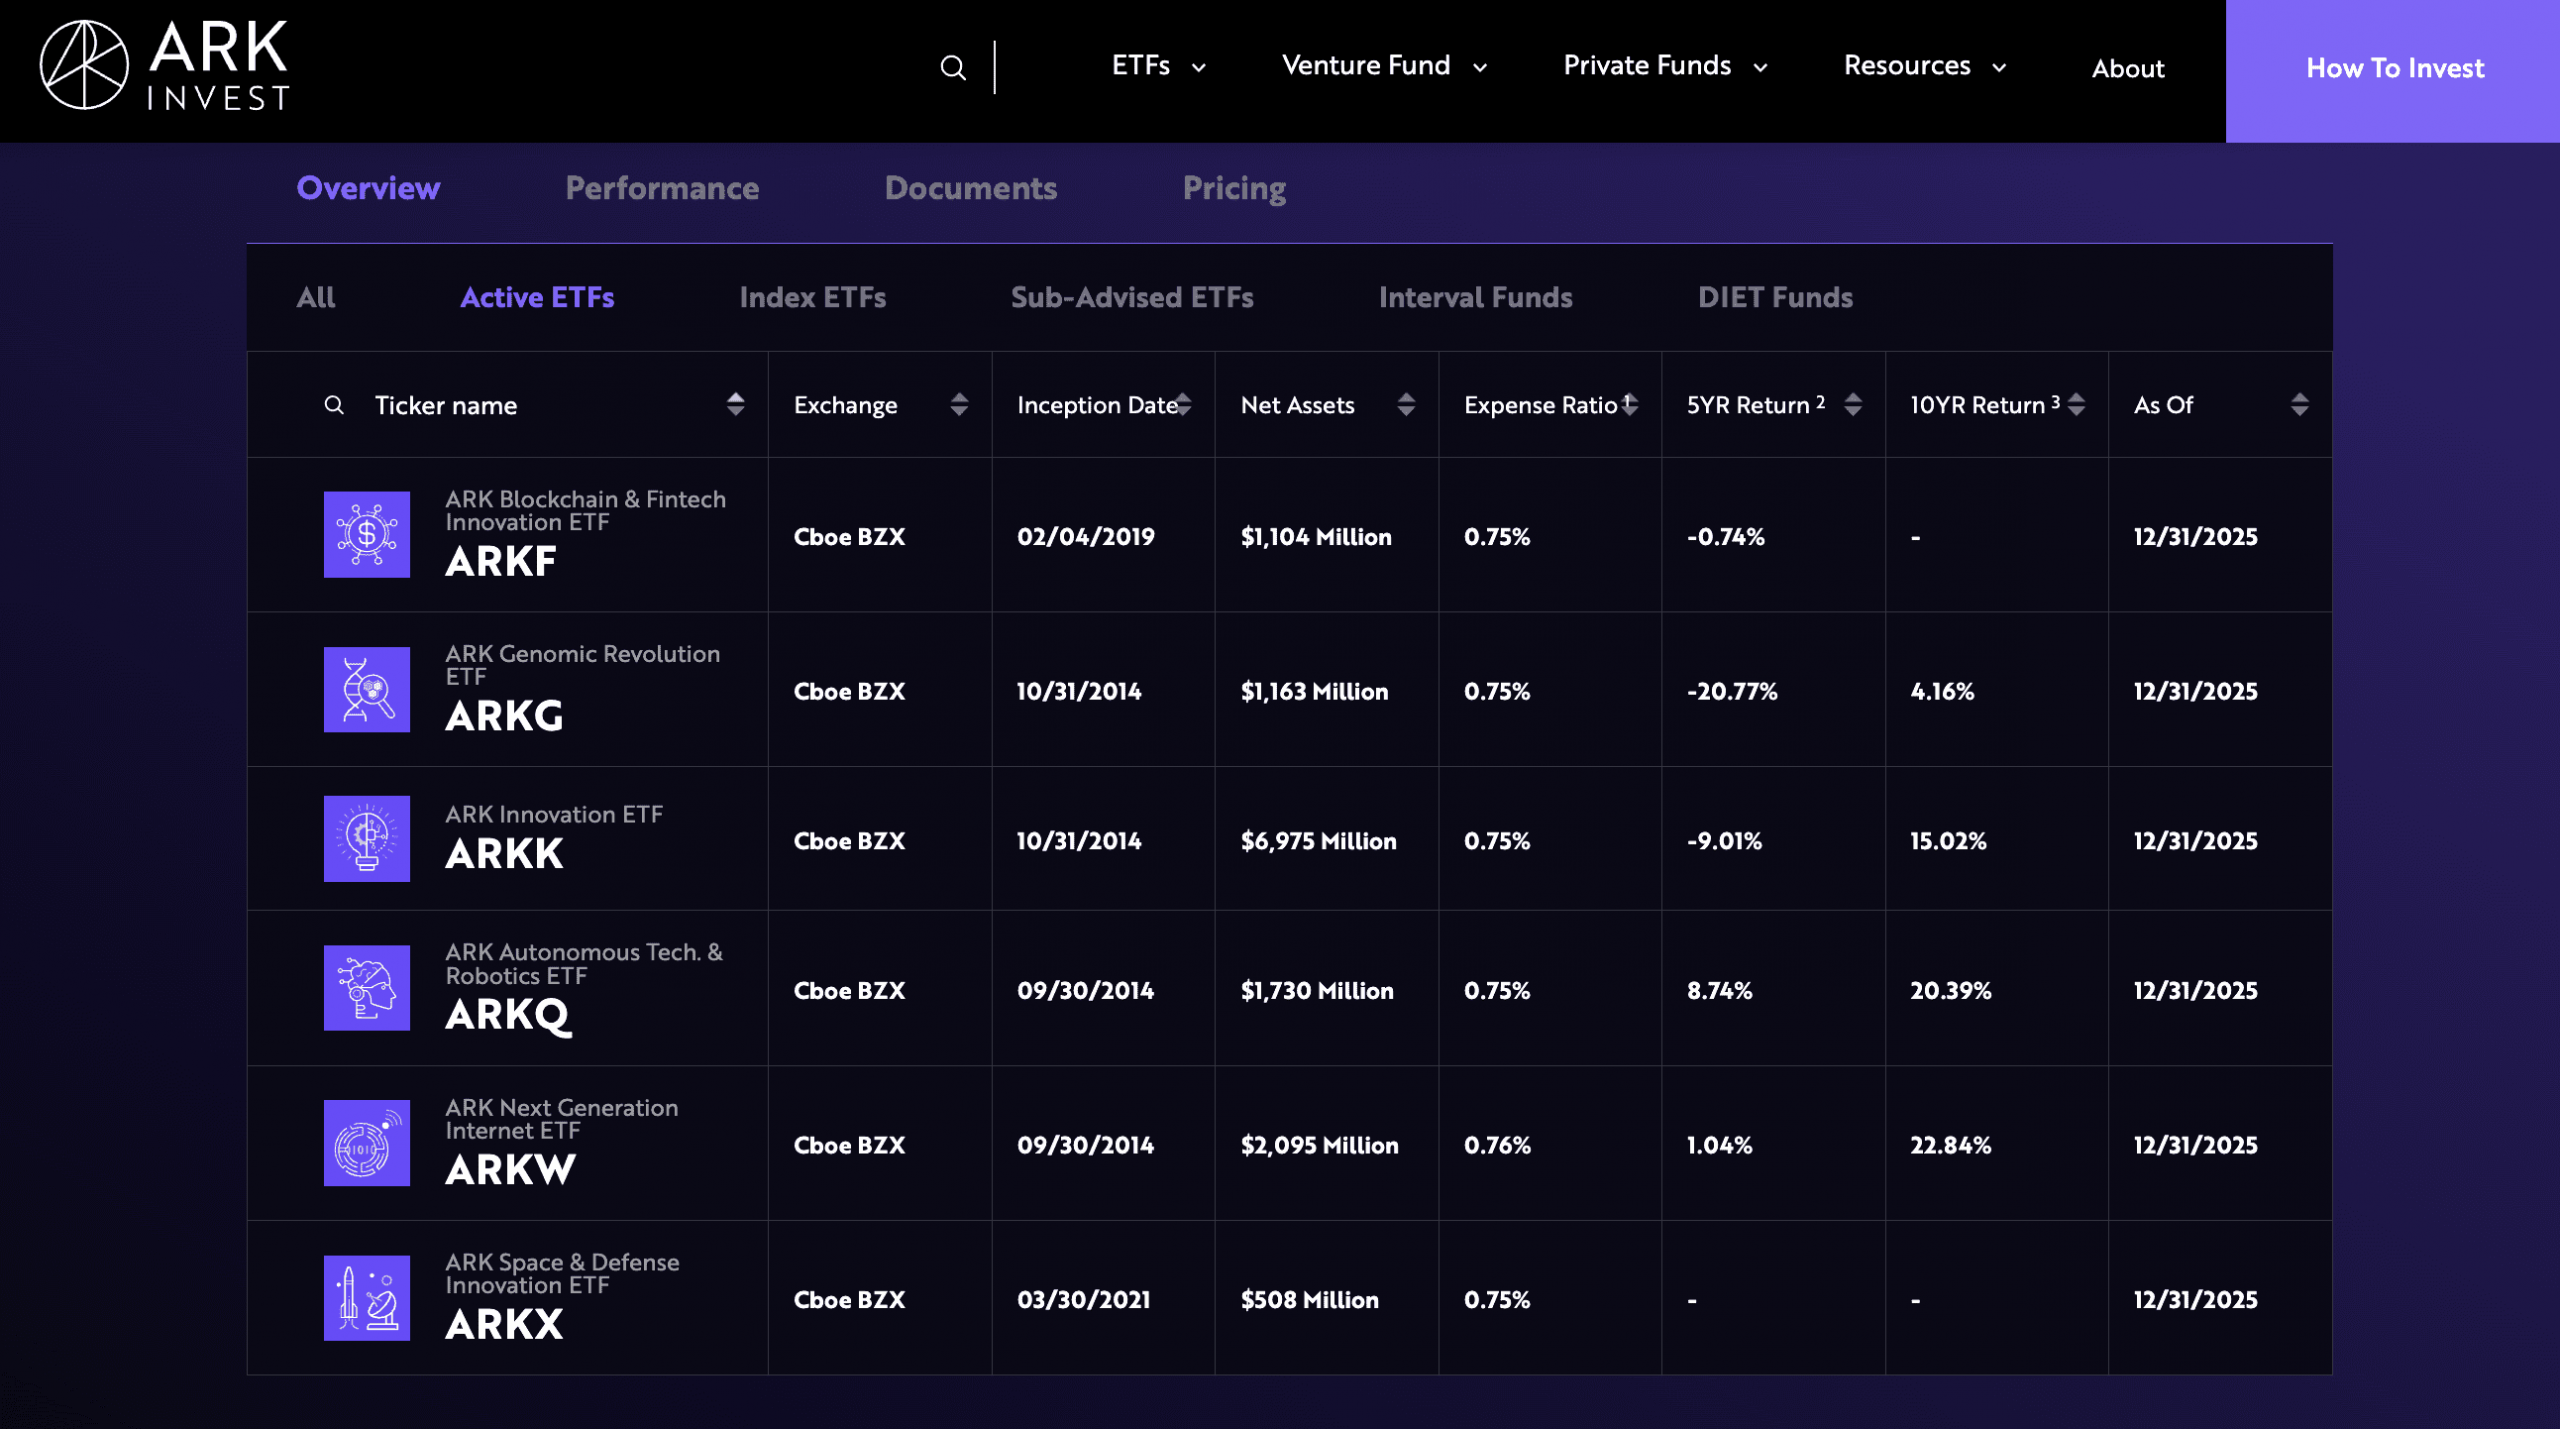This screenshot has height=1429, width=2560.
Task: Sort table by Net Assets column
Action: (x=1406, y=404)
